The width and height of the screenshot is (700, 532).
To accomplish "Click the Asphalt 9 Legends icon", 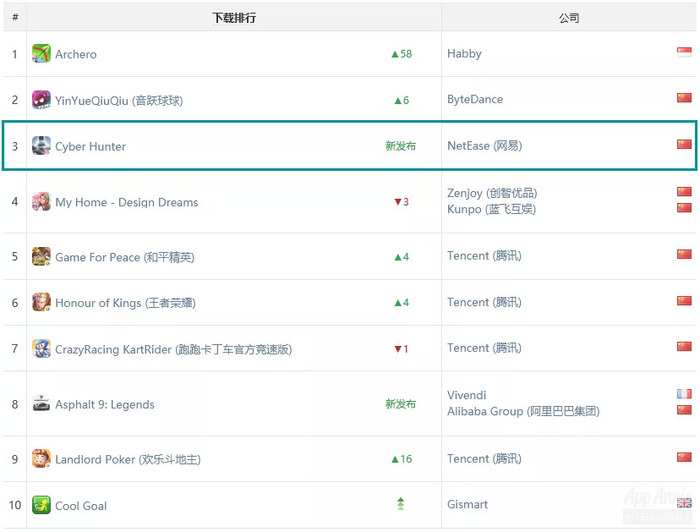I will tap(41, 404).
